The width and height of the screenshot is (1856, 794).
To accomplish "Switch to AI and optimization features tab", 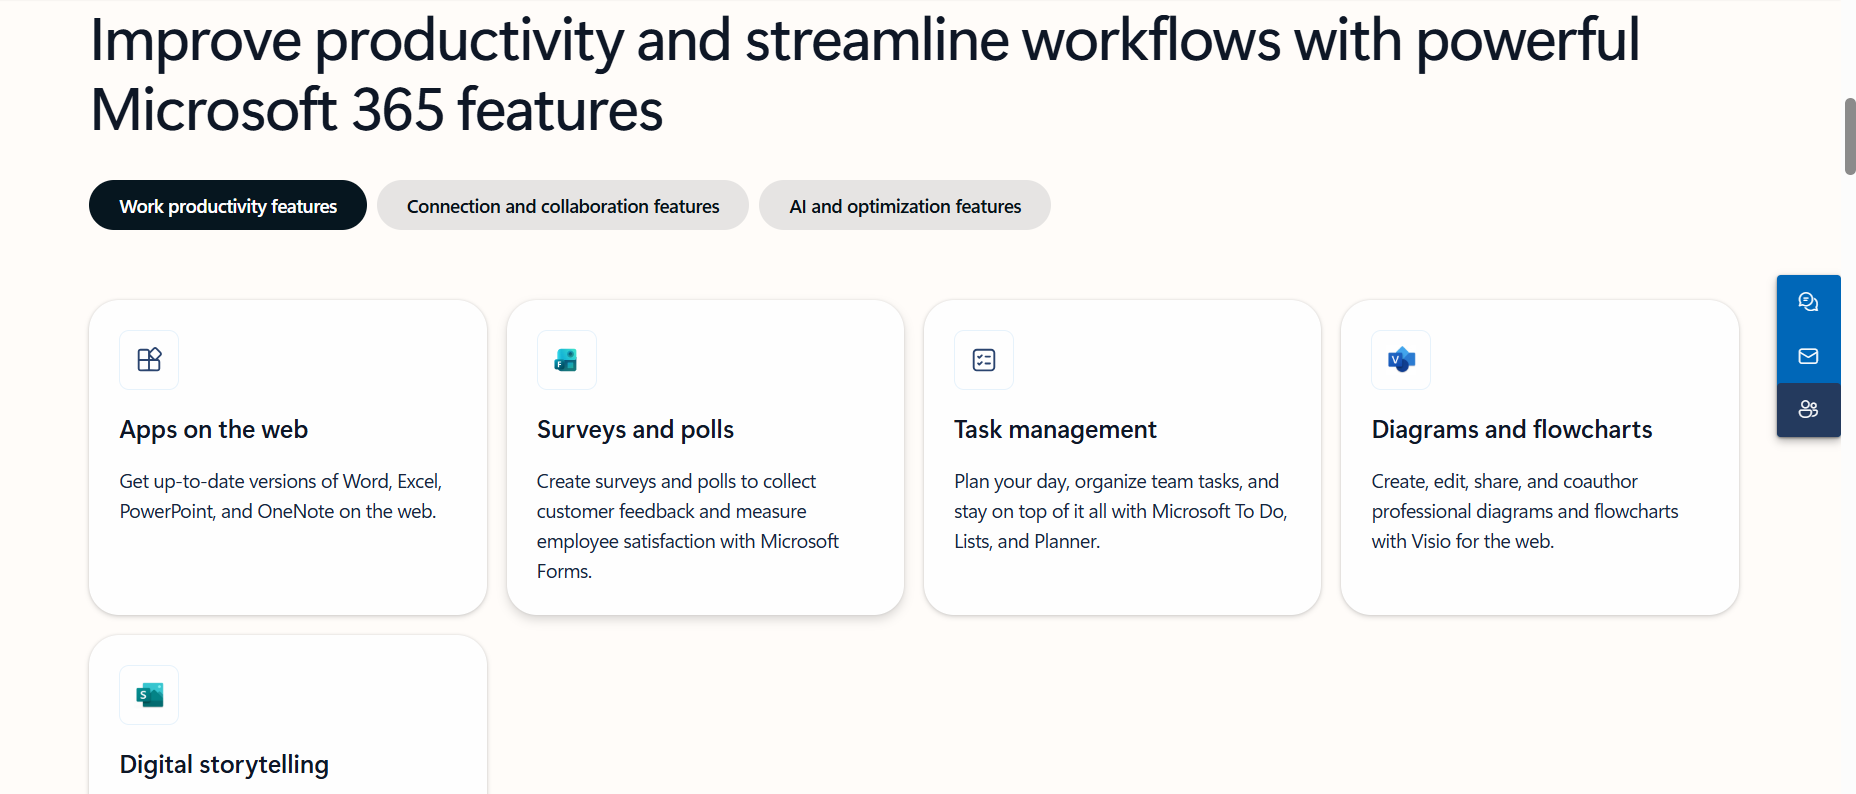I will pyautogui.click(x=905, y=205).
